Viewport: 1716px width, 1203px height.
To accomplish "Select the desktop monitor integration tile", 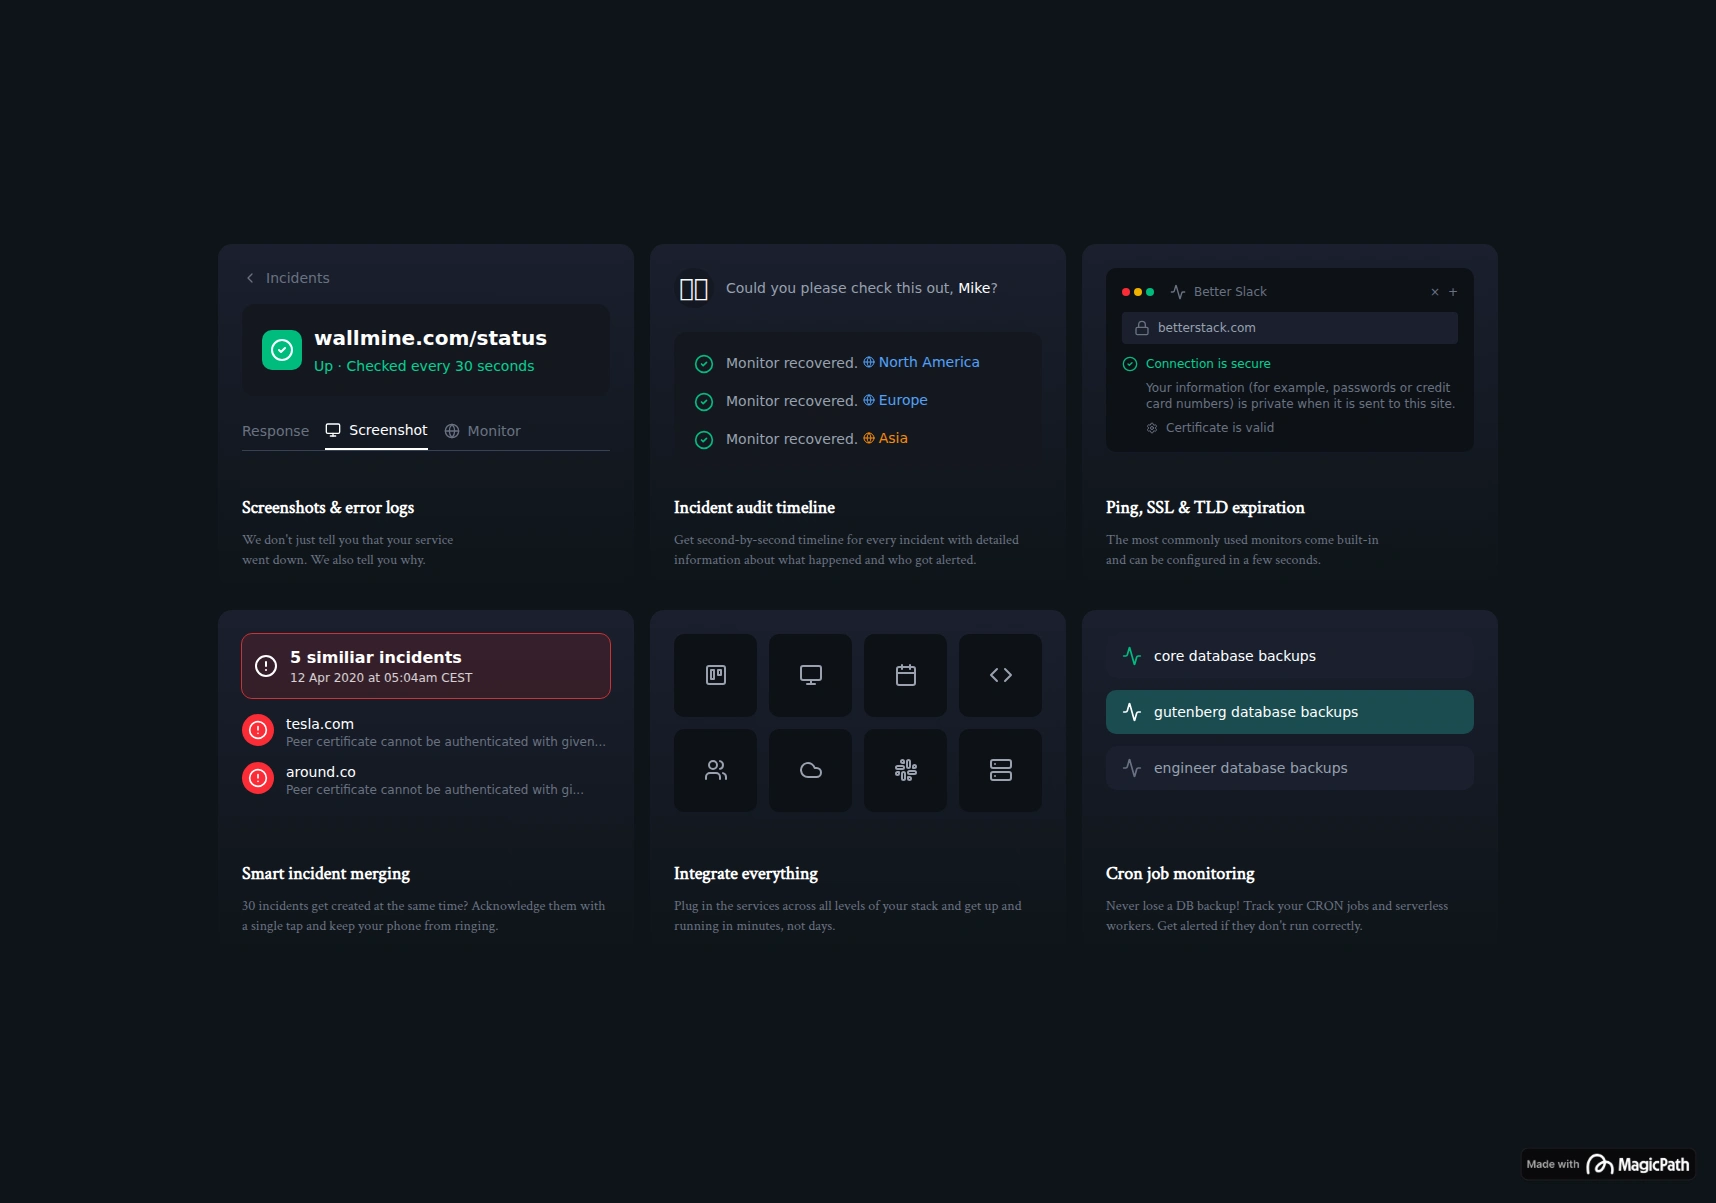I will coord(811,675).
